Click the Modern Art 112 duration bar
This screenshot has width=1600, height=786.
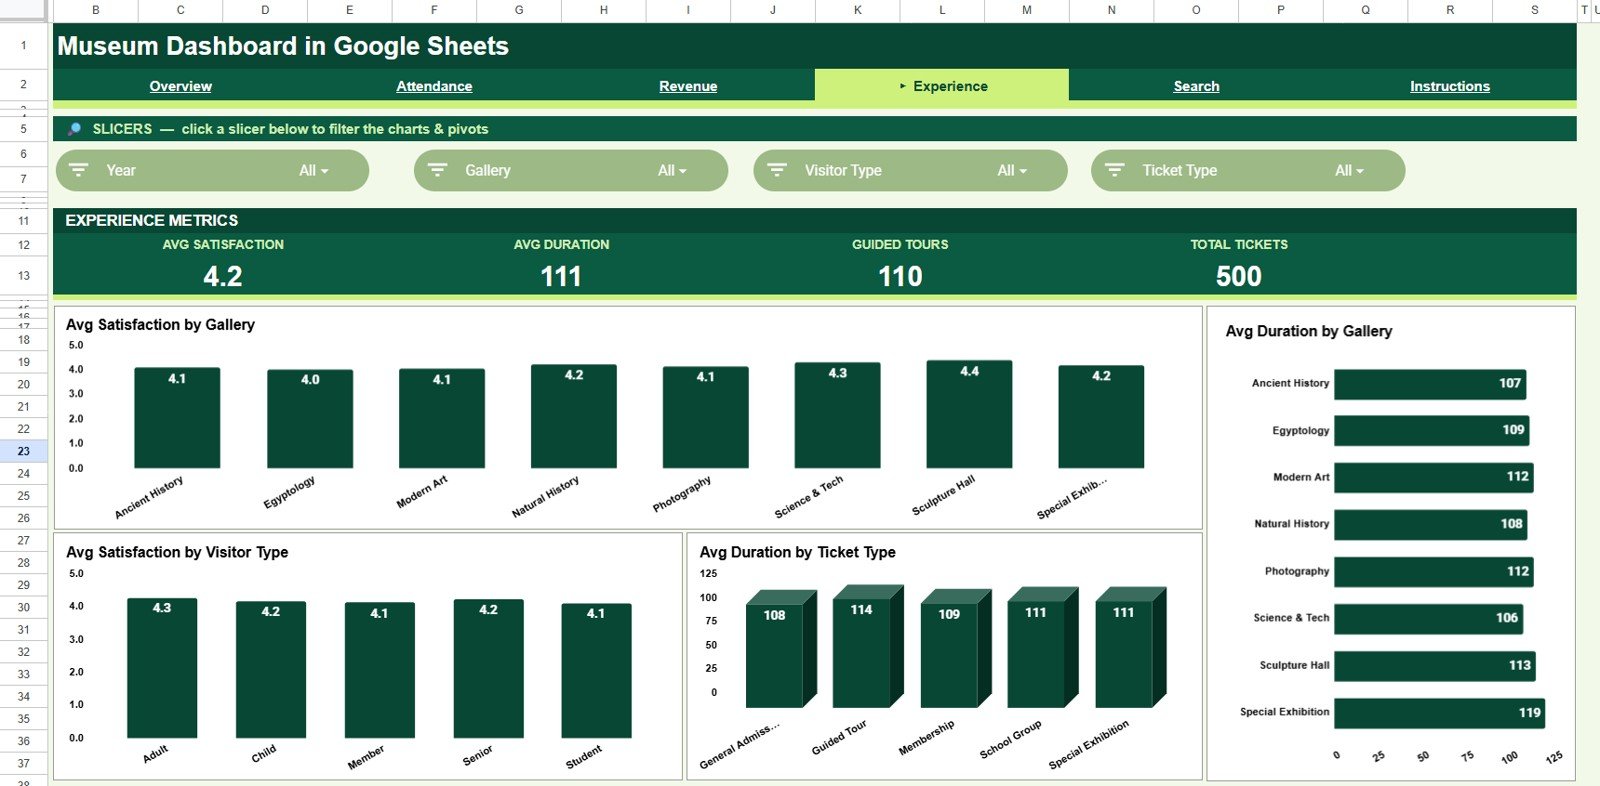pos(1434,478)
